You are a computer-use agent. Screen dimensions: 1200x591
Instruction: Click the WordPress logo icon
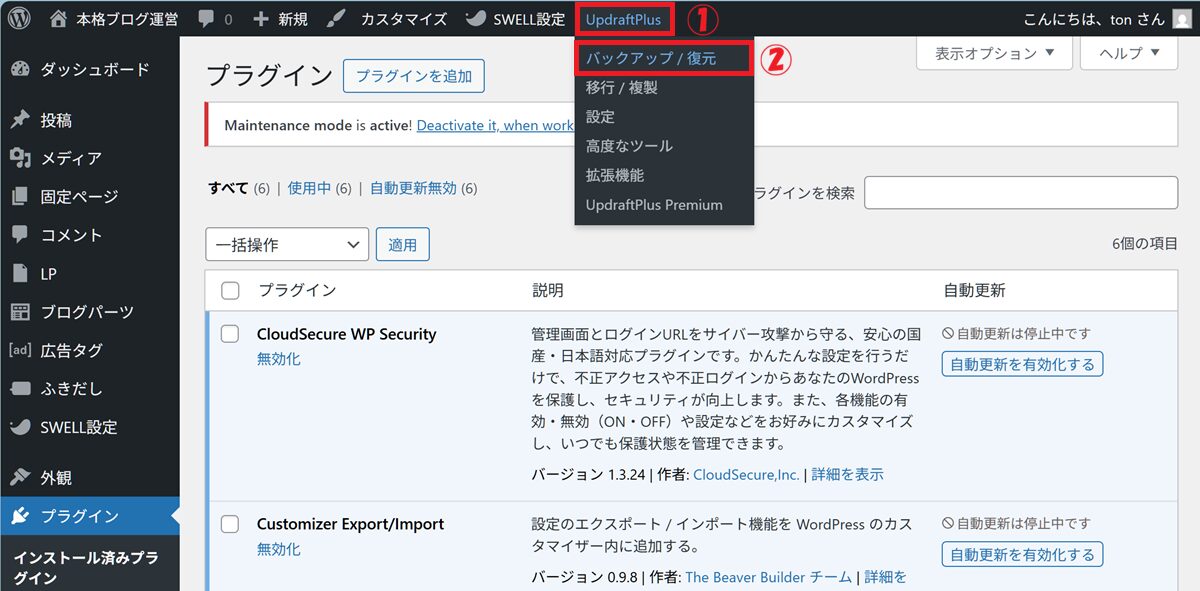point(20,19)
